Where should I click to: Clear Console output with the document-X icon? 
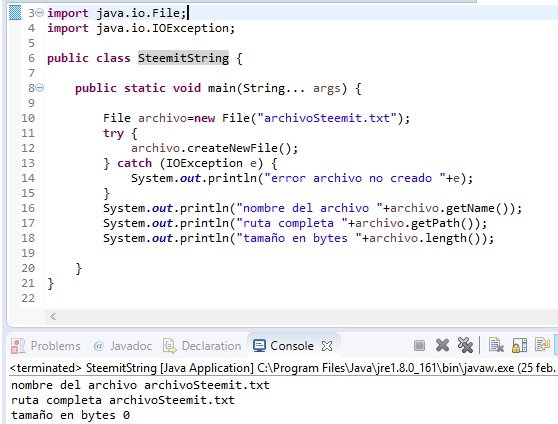click(x=496, y=345)
